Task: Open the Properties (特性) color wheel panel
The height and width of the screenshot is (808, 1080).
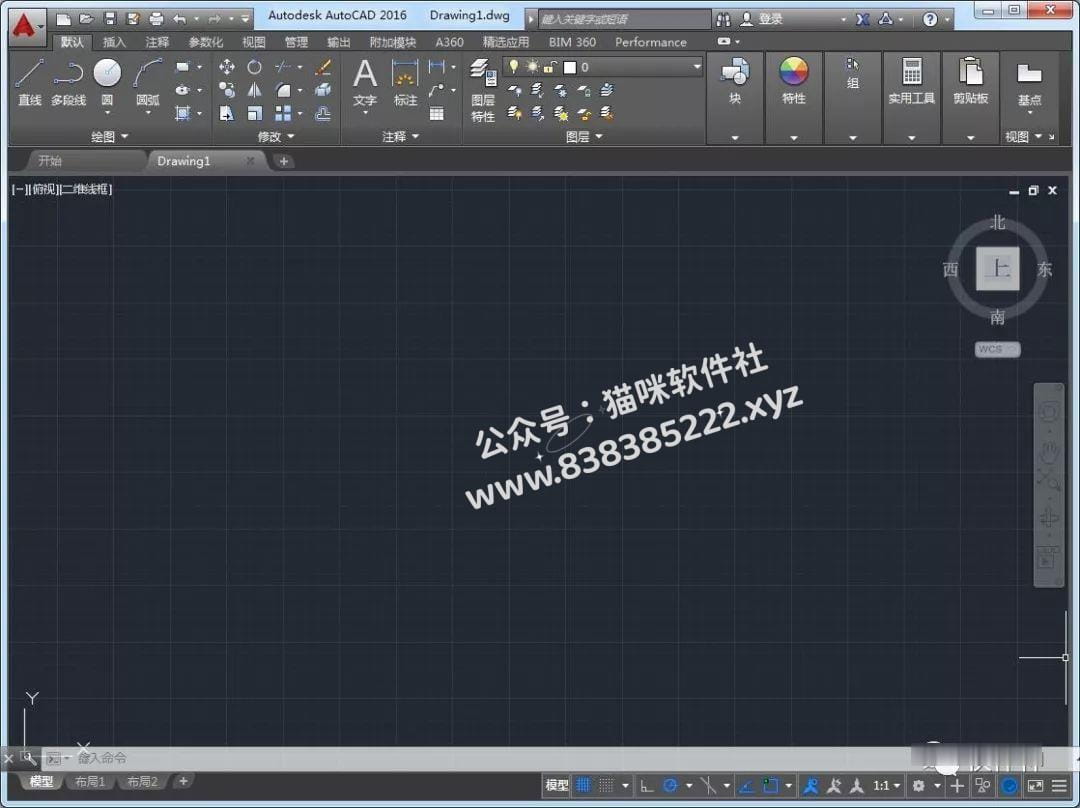Action: pos(793,81)
